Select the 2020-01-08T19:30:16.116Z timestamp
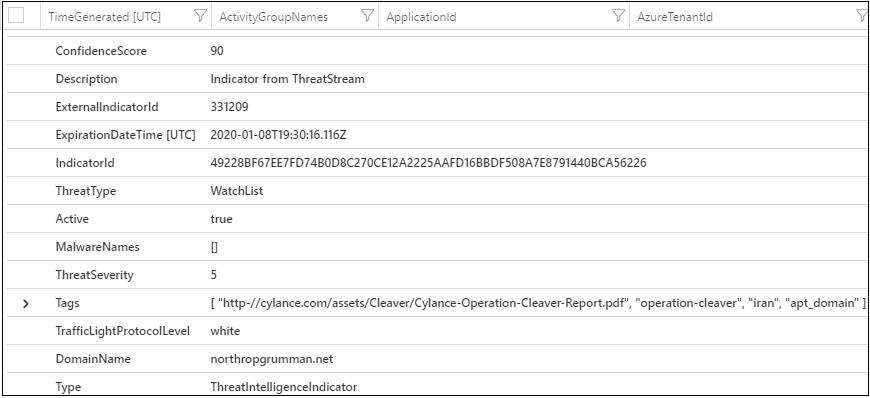870x398 pixels. [279, 135]
